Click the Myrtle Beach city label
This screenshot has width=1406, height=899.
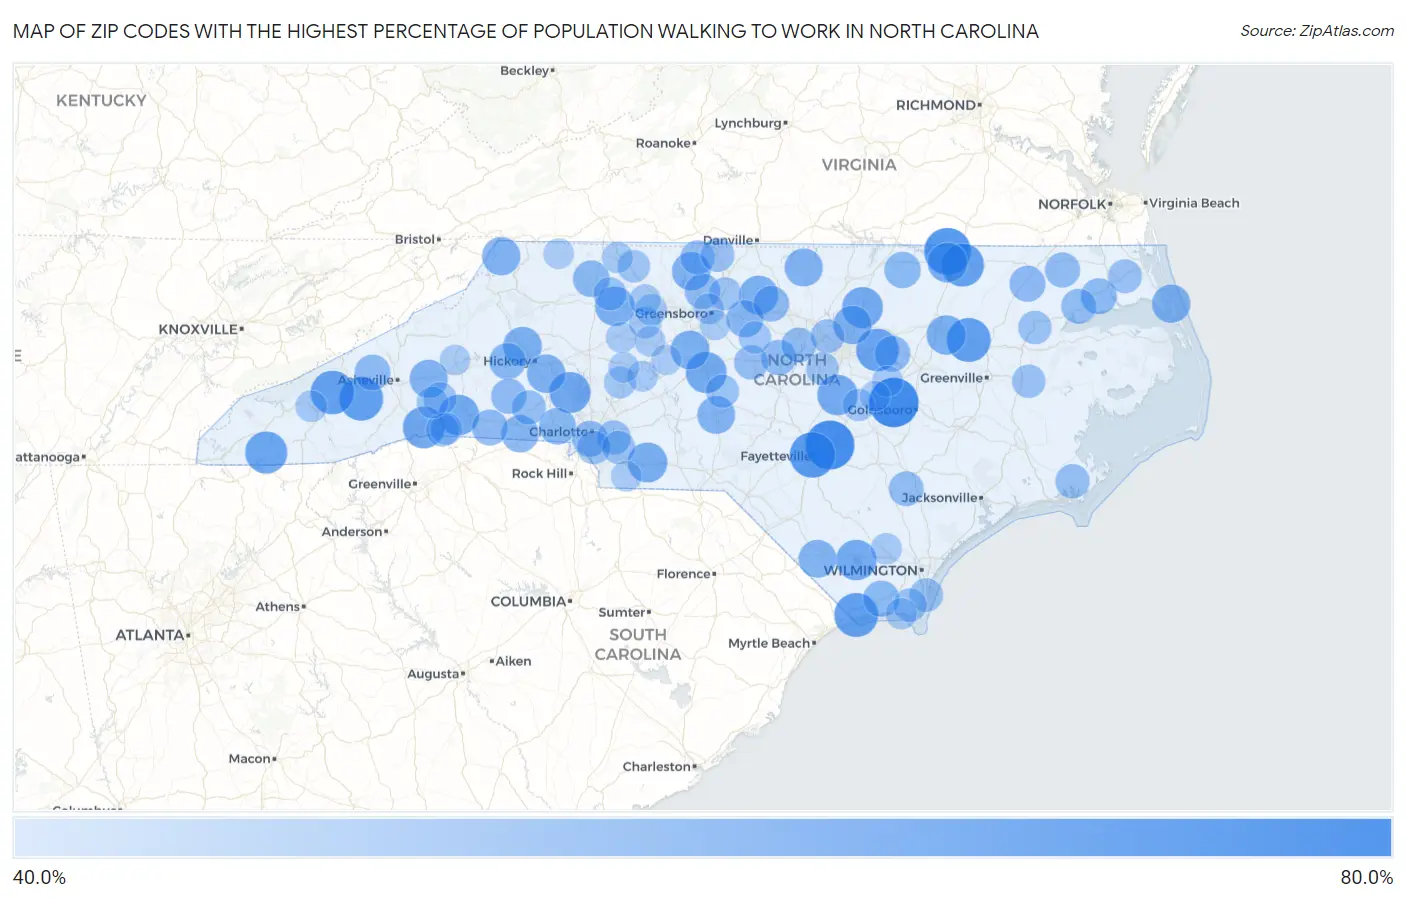[x=771, y=643]
